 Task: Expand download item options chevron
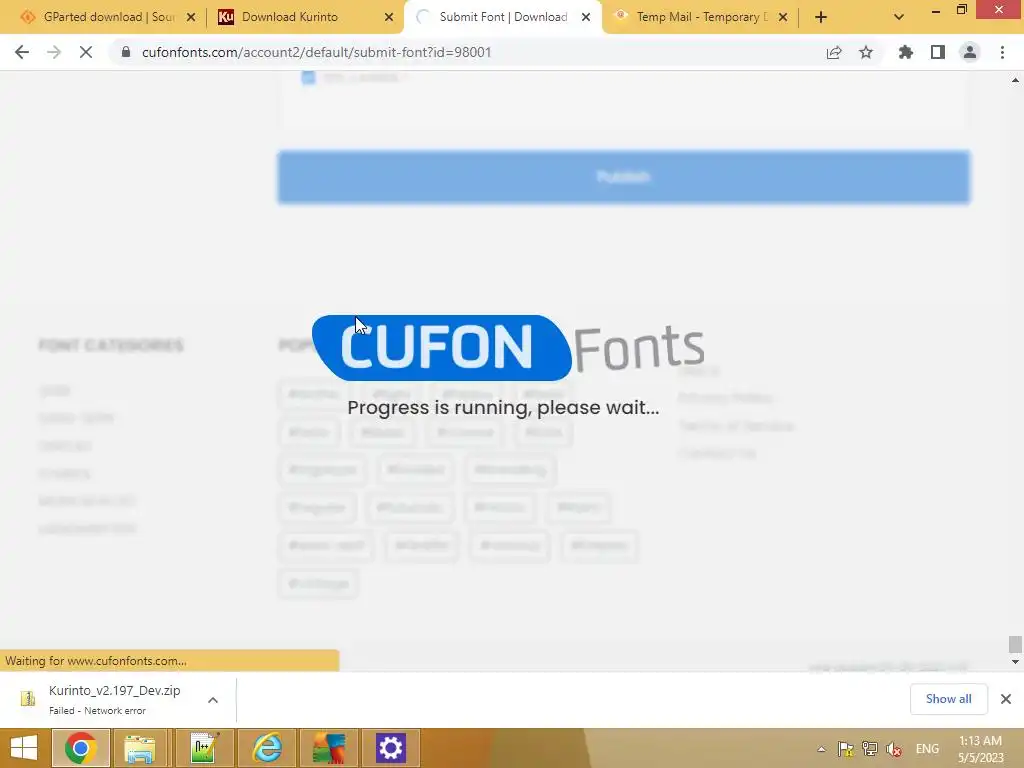(x=213, y=699)
